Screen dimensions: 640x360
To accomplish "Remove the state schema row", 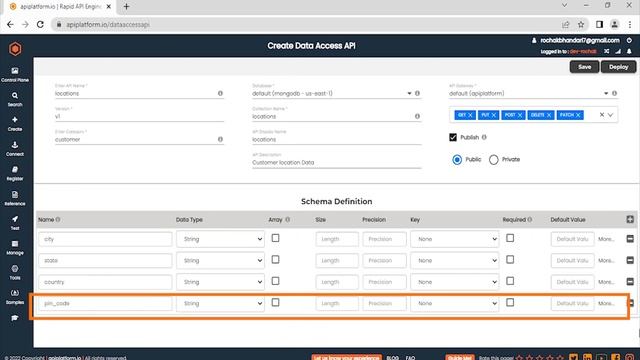I will (x=630, y=260).
